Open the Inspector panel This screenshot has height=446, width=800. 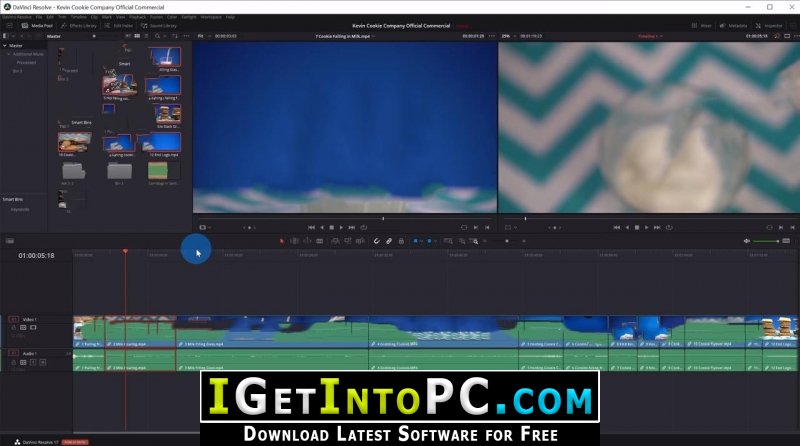769,26
